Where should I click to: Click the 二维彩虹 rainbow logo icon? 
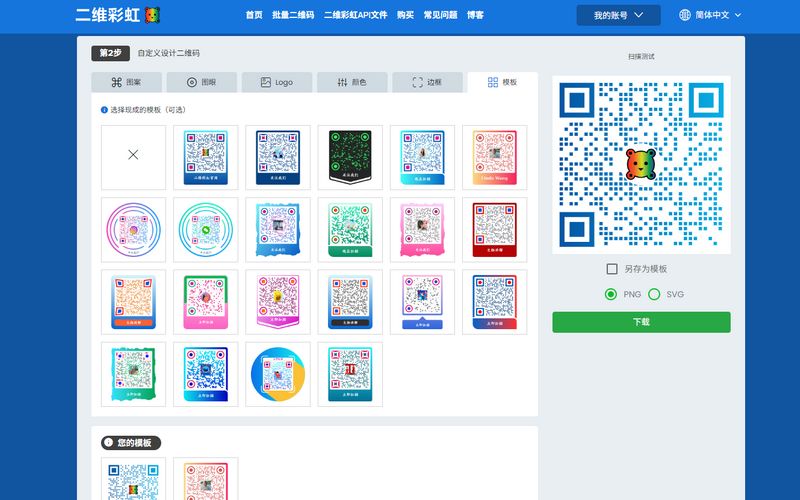(150, 15)
